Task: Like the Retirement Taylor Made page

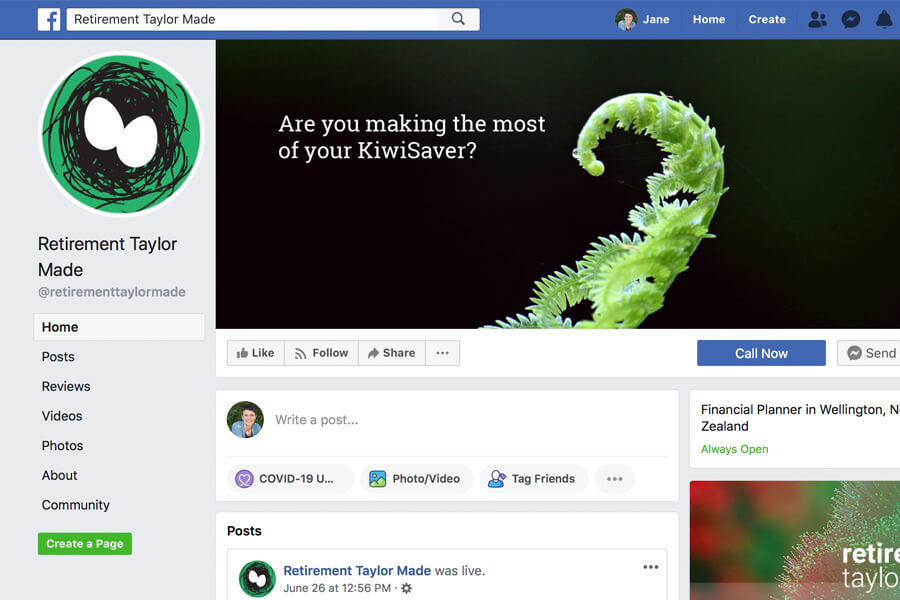Action: tap(255, 353)
